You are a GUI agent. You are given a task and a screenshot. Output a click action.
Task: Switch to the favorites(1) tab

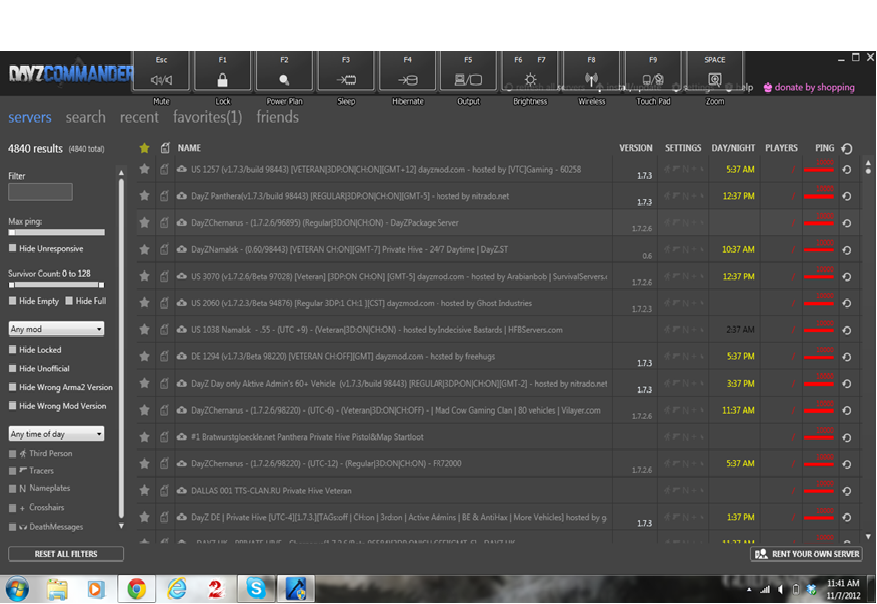pyautogui.click(x=207, y=118)
